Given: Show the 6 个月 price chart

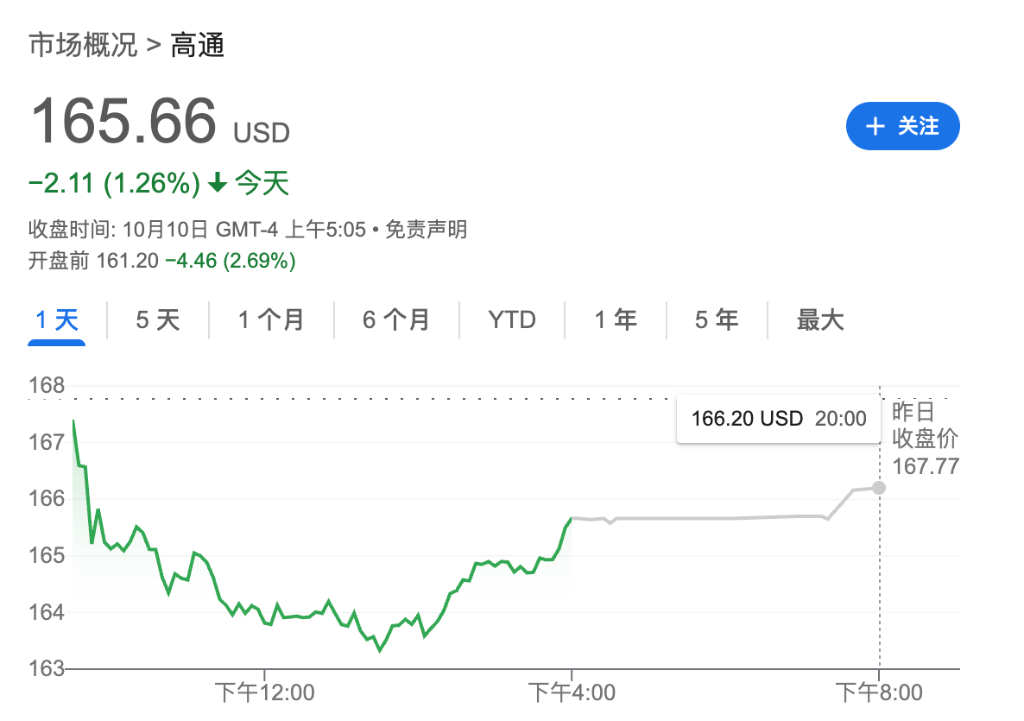Looking at the screenshot, I should pyautogui.click(x=396, y=320).
